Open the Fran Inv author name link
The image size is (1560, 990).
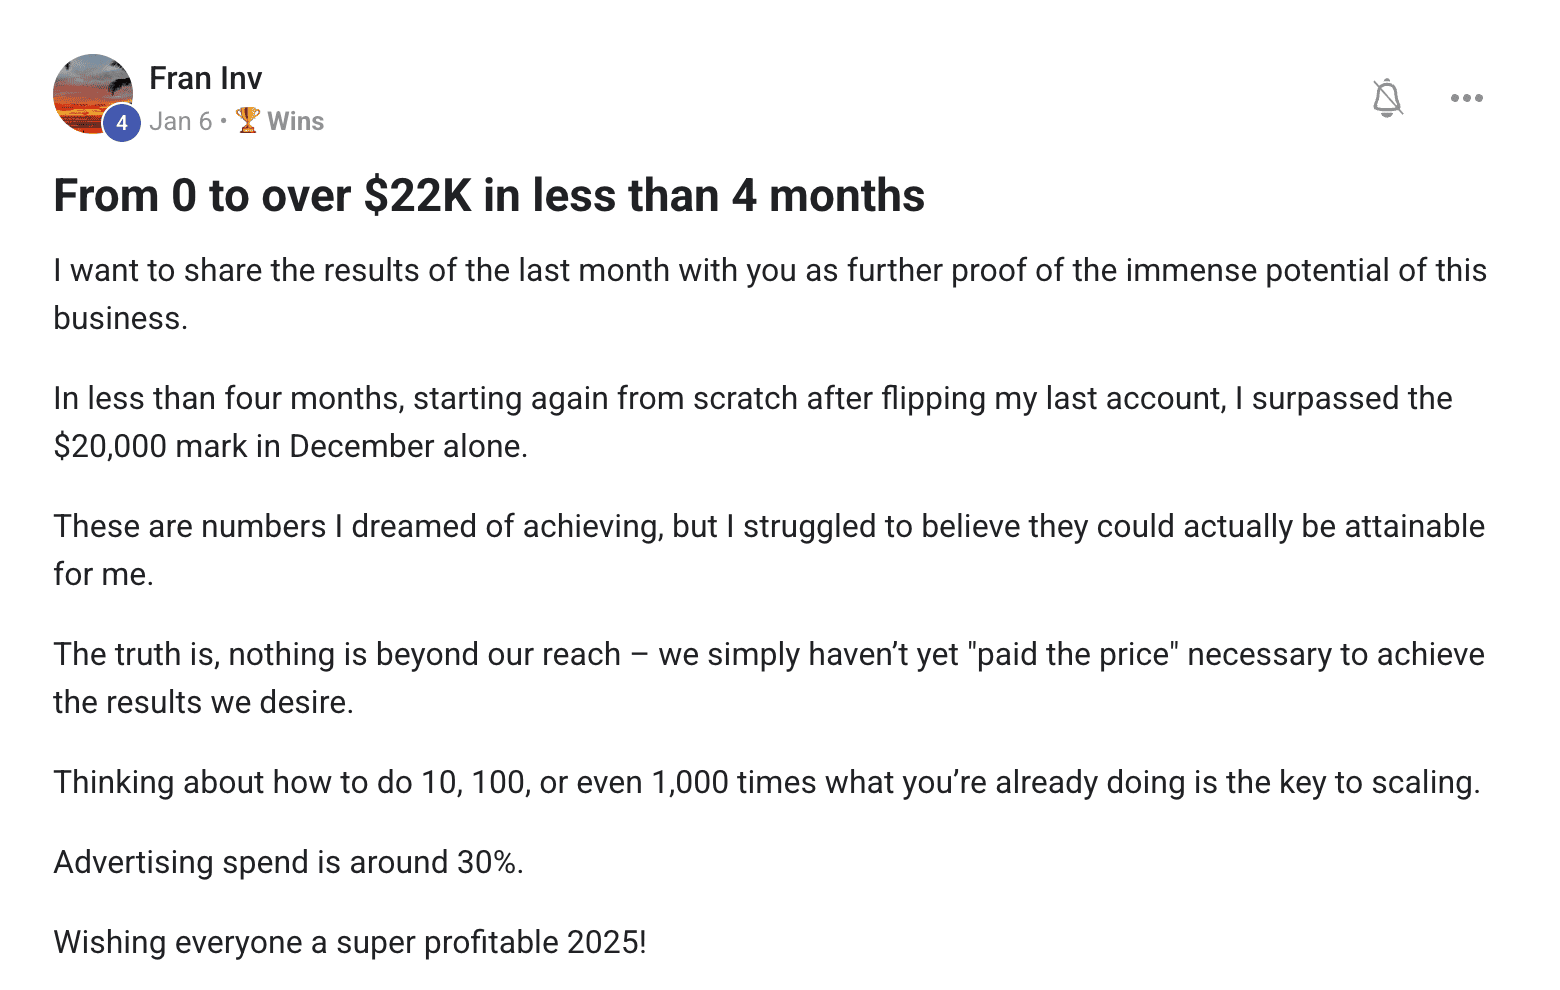[x=206, y=78]
